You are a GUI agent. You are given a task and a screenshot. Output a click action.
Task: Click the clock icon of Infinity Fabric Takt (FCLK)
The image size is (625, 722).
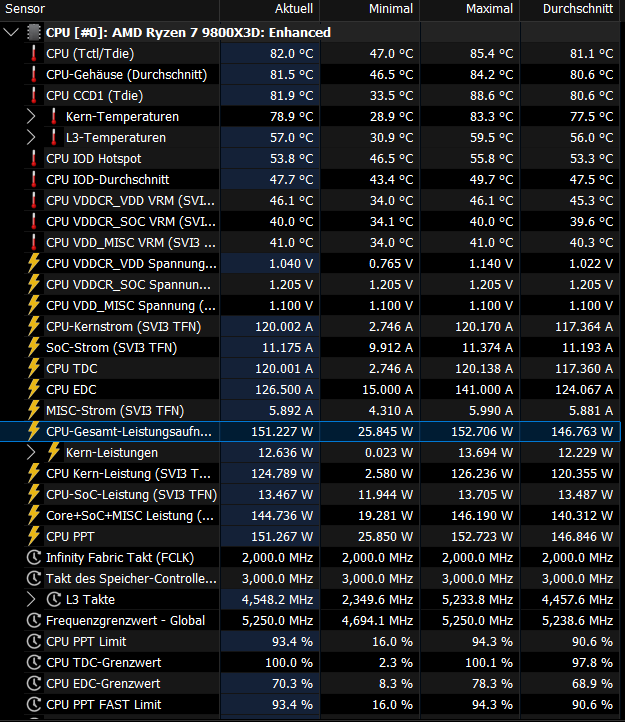34,558
